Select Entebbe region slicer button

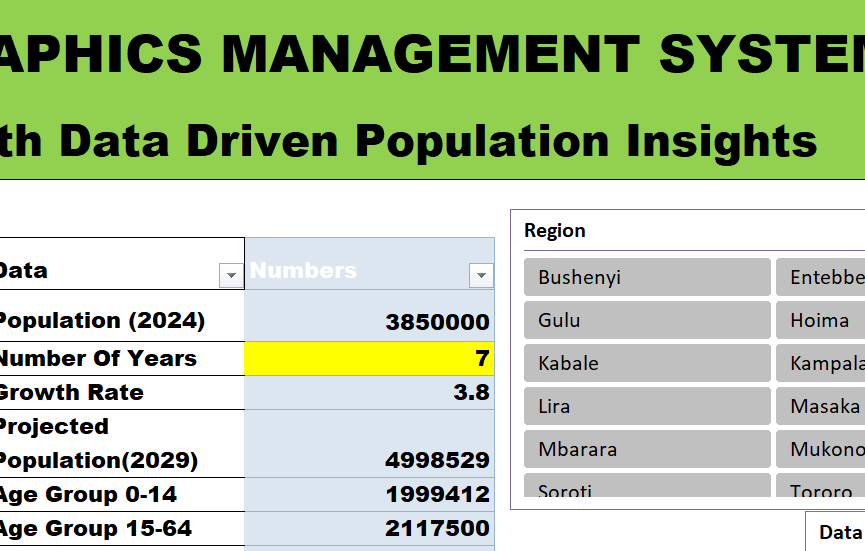tap(820, 277)
